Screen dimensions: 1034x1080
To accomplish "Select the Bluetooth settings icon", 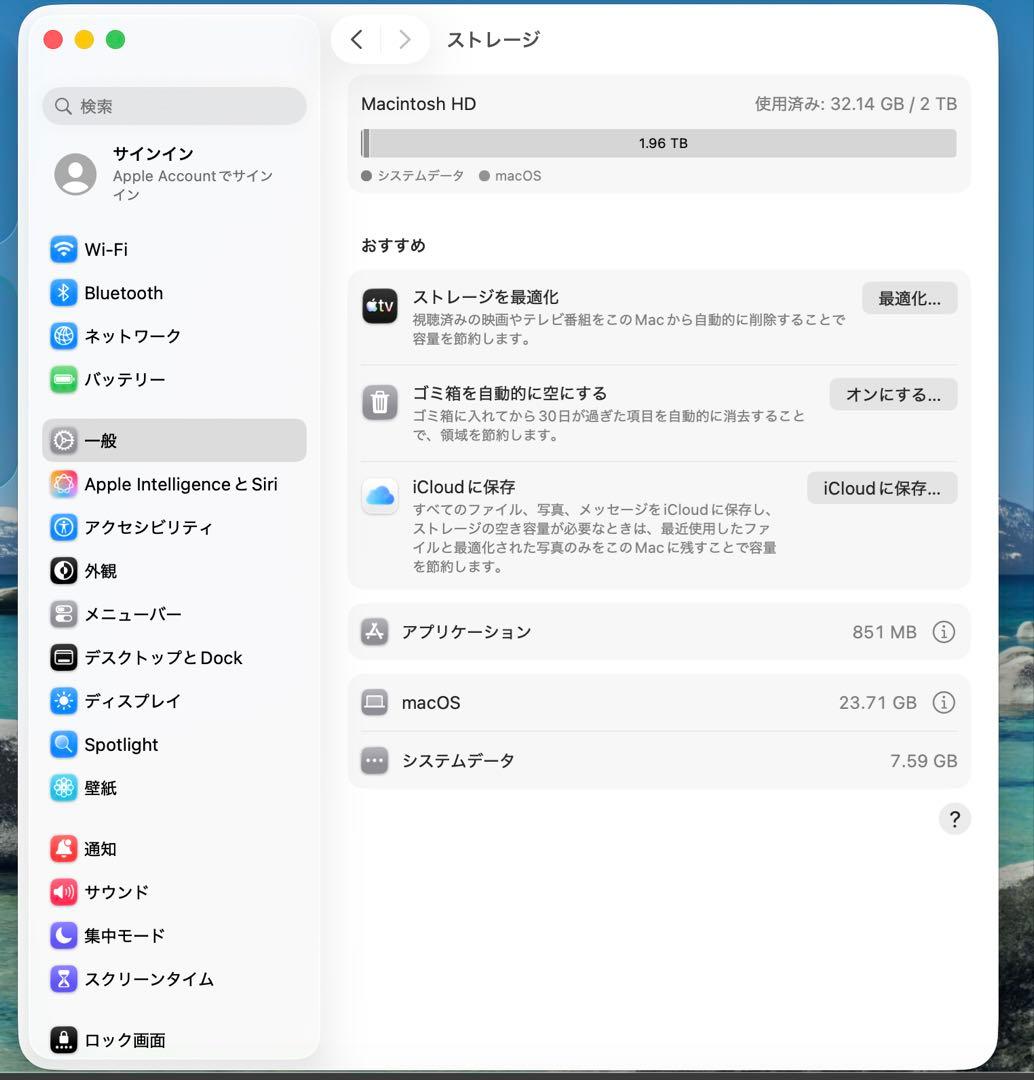I will [x=63, y=292].
